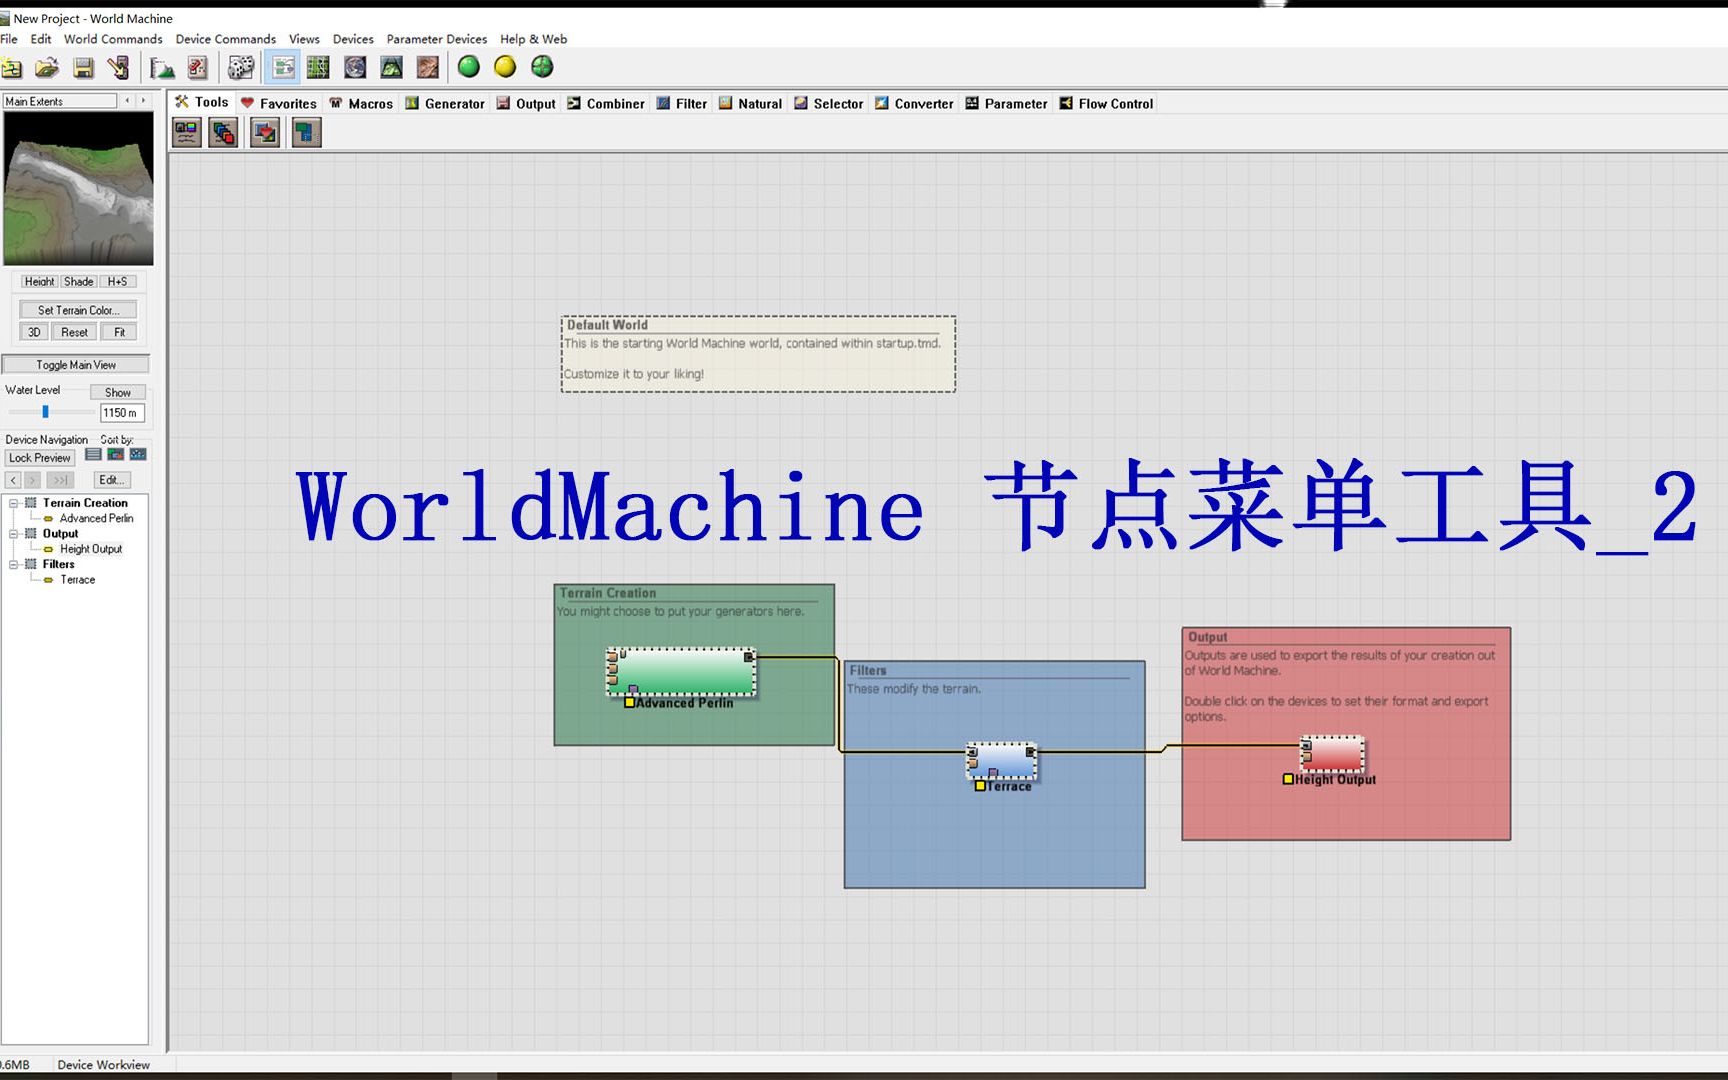Click the green crosshair build button
This screenshot has width=1728, height=1080.
pyautogui.click(x=542, y=67)
